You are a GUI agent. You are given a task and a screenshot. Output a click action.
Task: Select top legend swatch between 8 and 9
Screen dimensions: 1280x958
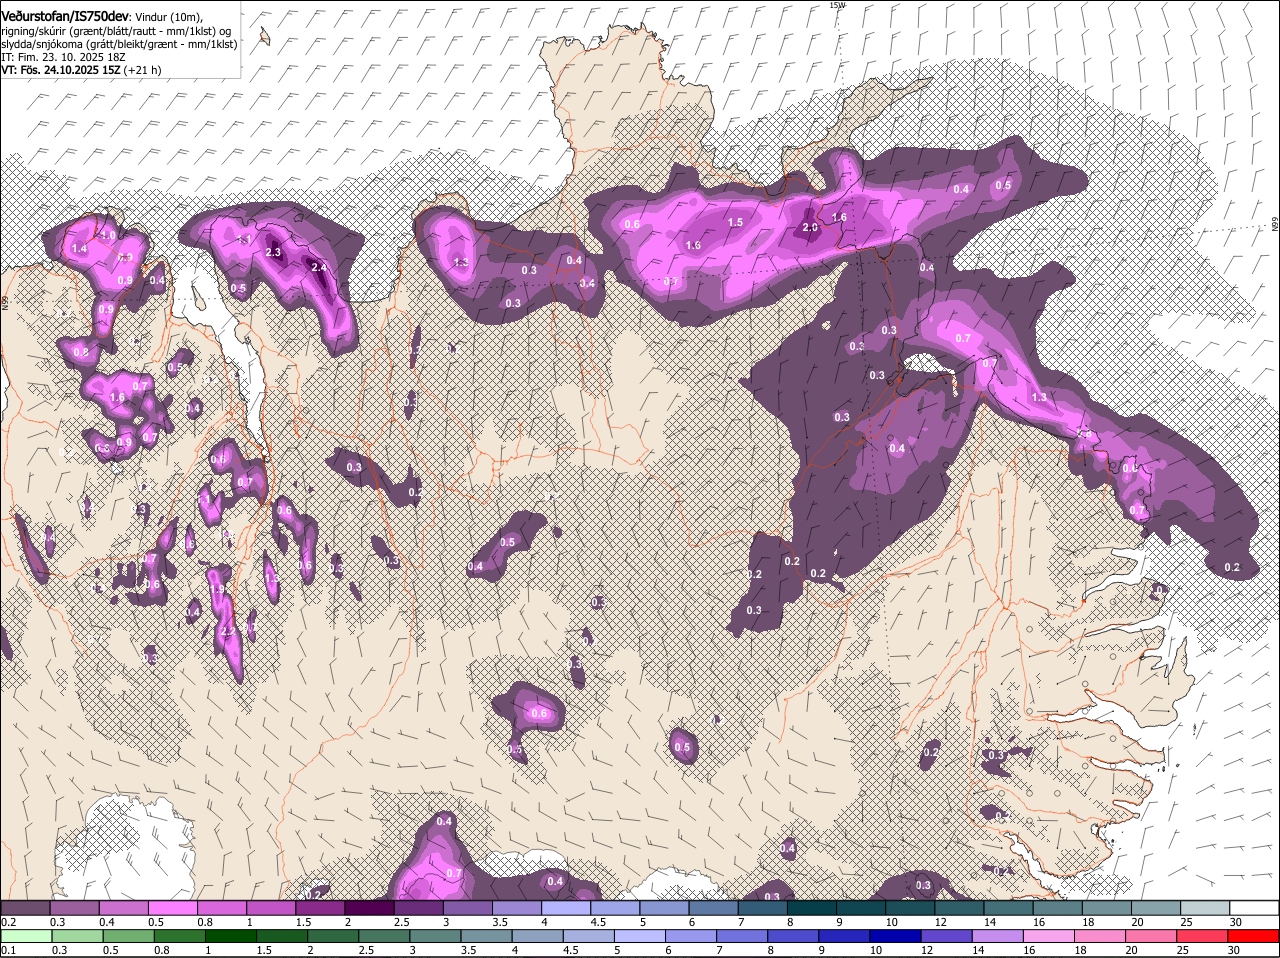tap(812, 907)
